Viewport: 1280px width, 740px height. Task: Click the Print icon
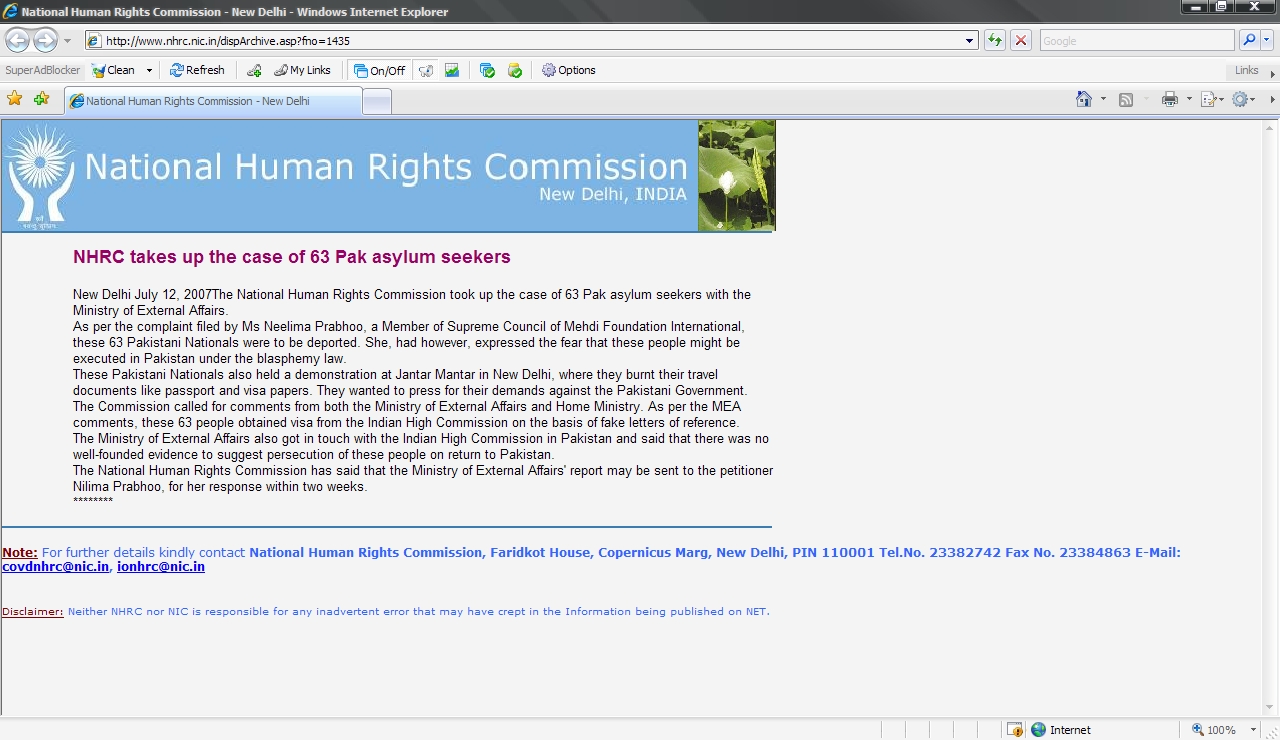pyautogui.click(x=1170, y=99)
